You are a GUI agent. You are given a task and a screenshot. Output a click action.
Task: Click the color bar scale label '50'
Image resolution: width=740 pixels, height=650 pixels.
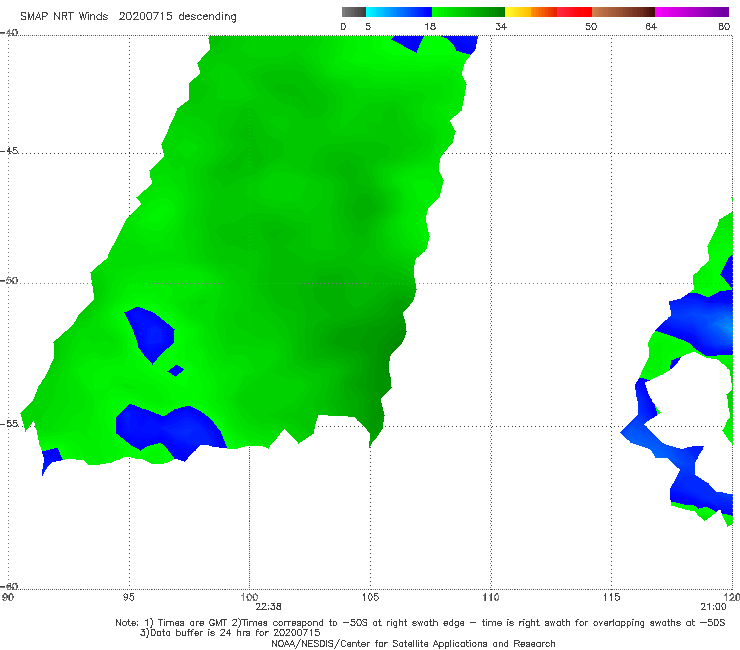point(591,27)
